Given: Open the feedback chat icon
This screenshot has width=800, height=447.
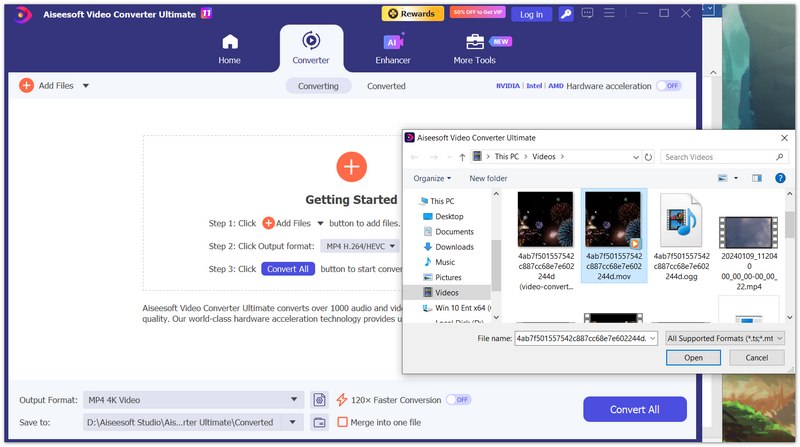Looking at the screenshot, I should [x=587, y=13].
